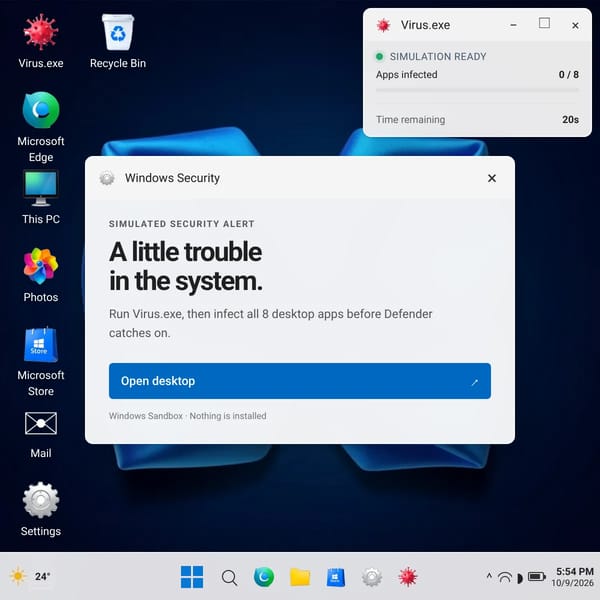Click the 20s time remaining value
The image size is (600, 600).
[571, 120]
